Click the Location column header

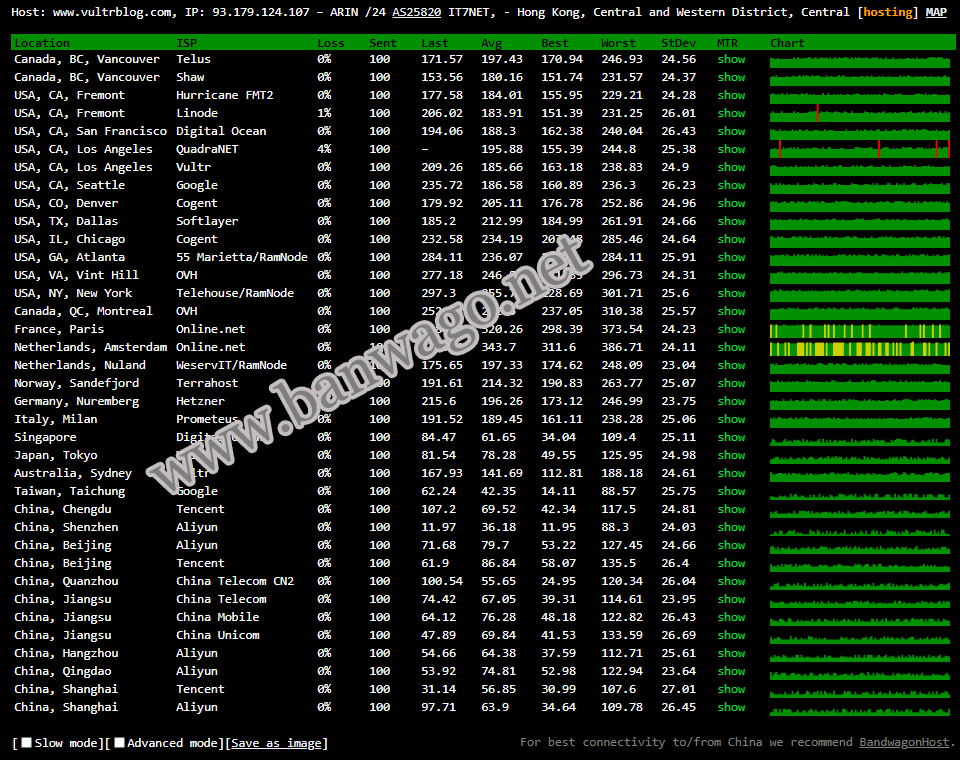(42, 43)
